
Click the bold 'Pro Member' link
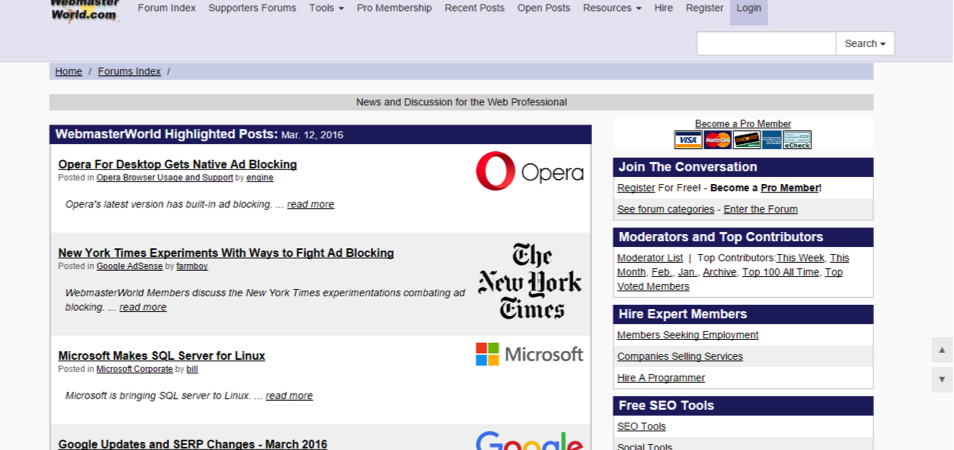[790, 188]
